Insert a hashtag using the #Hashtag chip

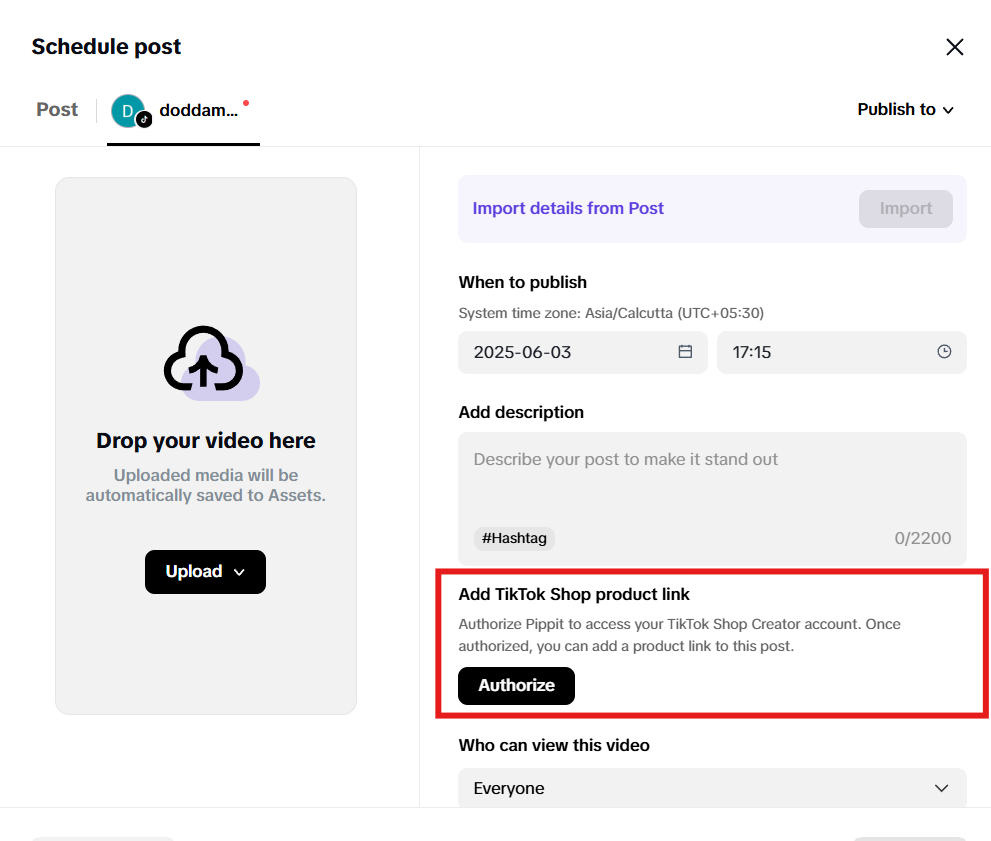[514, 538]
